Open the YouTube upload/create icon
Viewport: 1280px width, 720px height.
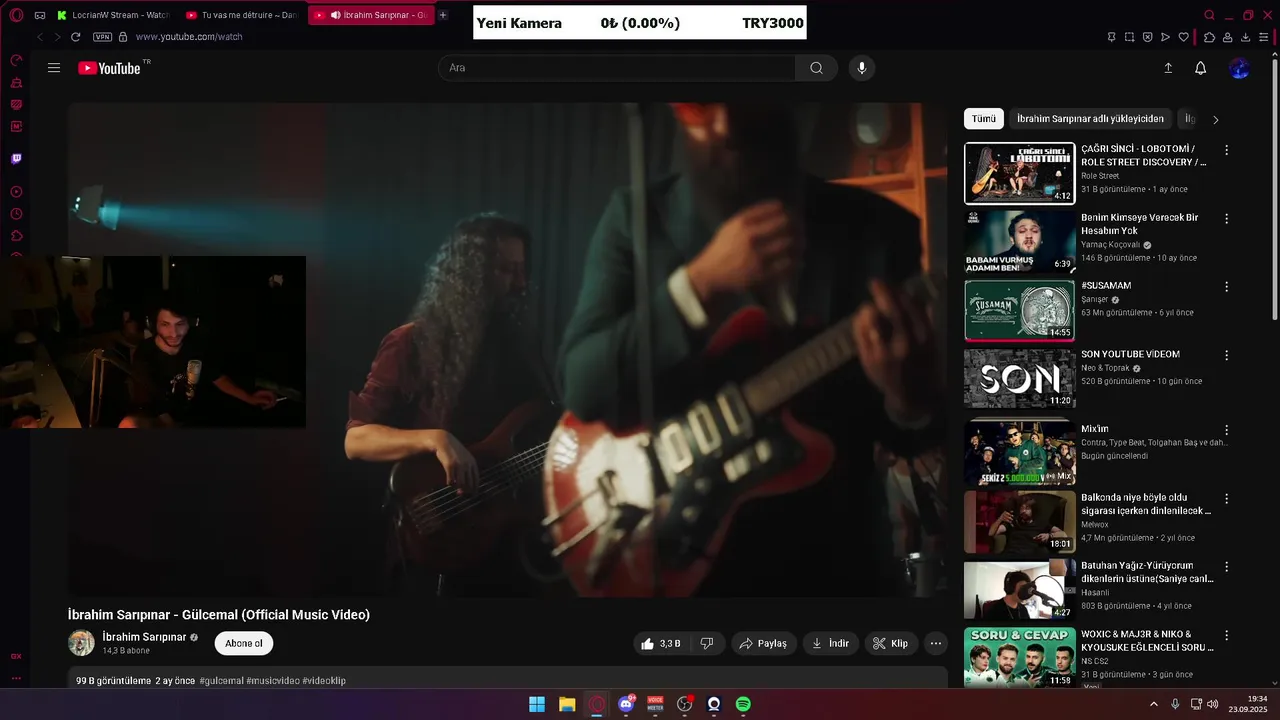1168,68
